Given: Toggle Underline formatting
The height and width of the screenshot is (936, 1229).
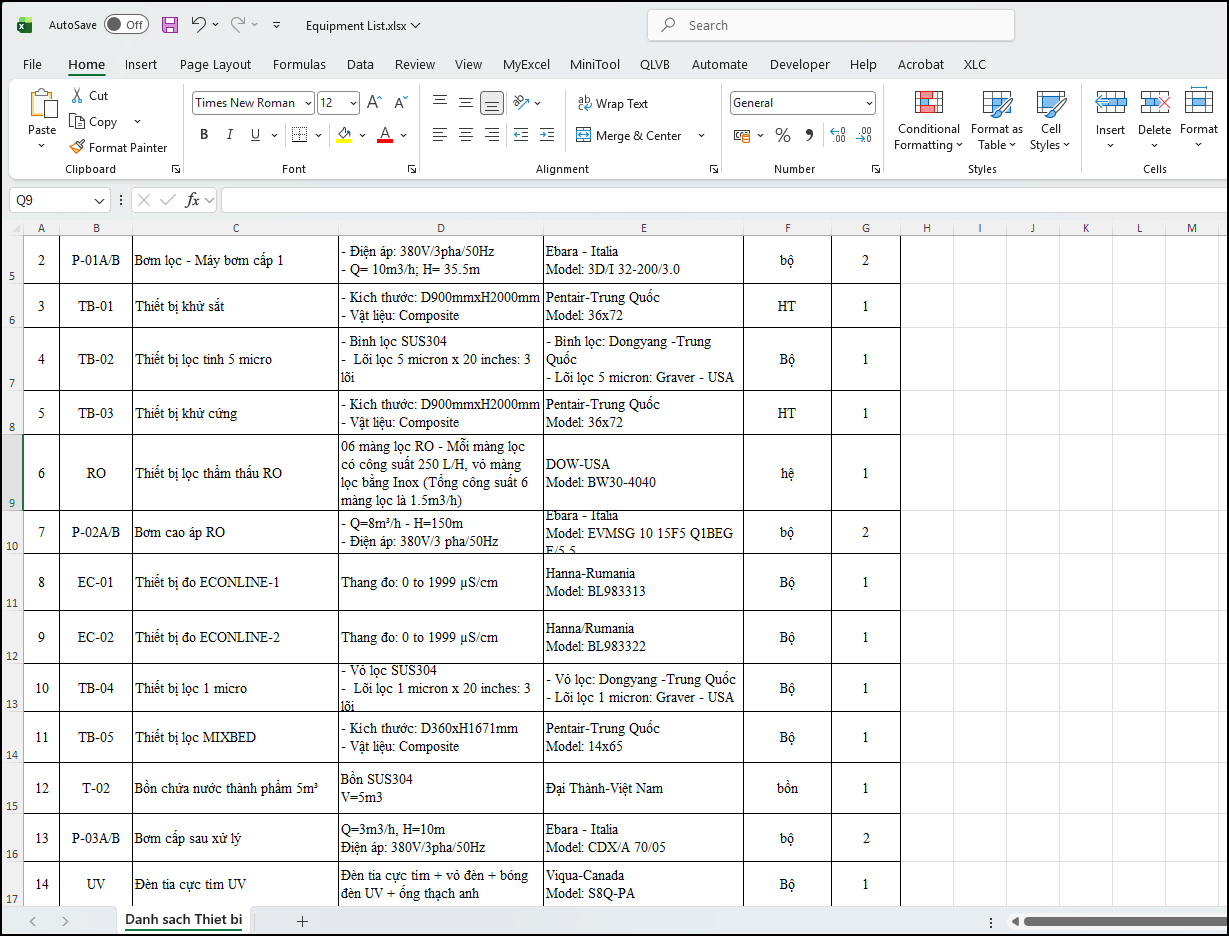Looking at the screenshot, I should 255,135.
